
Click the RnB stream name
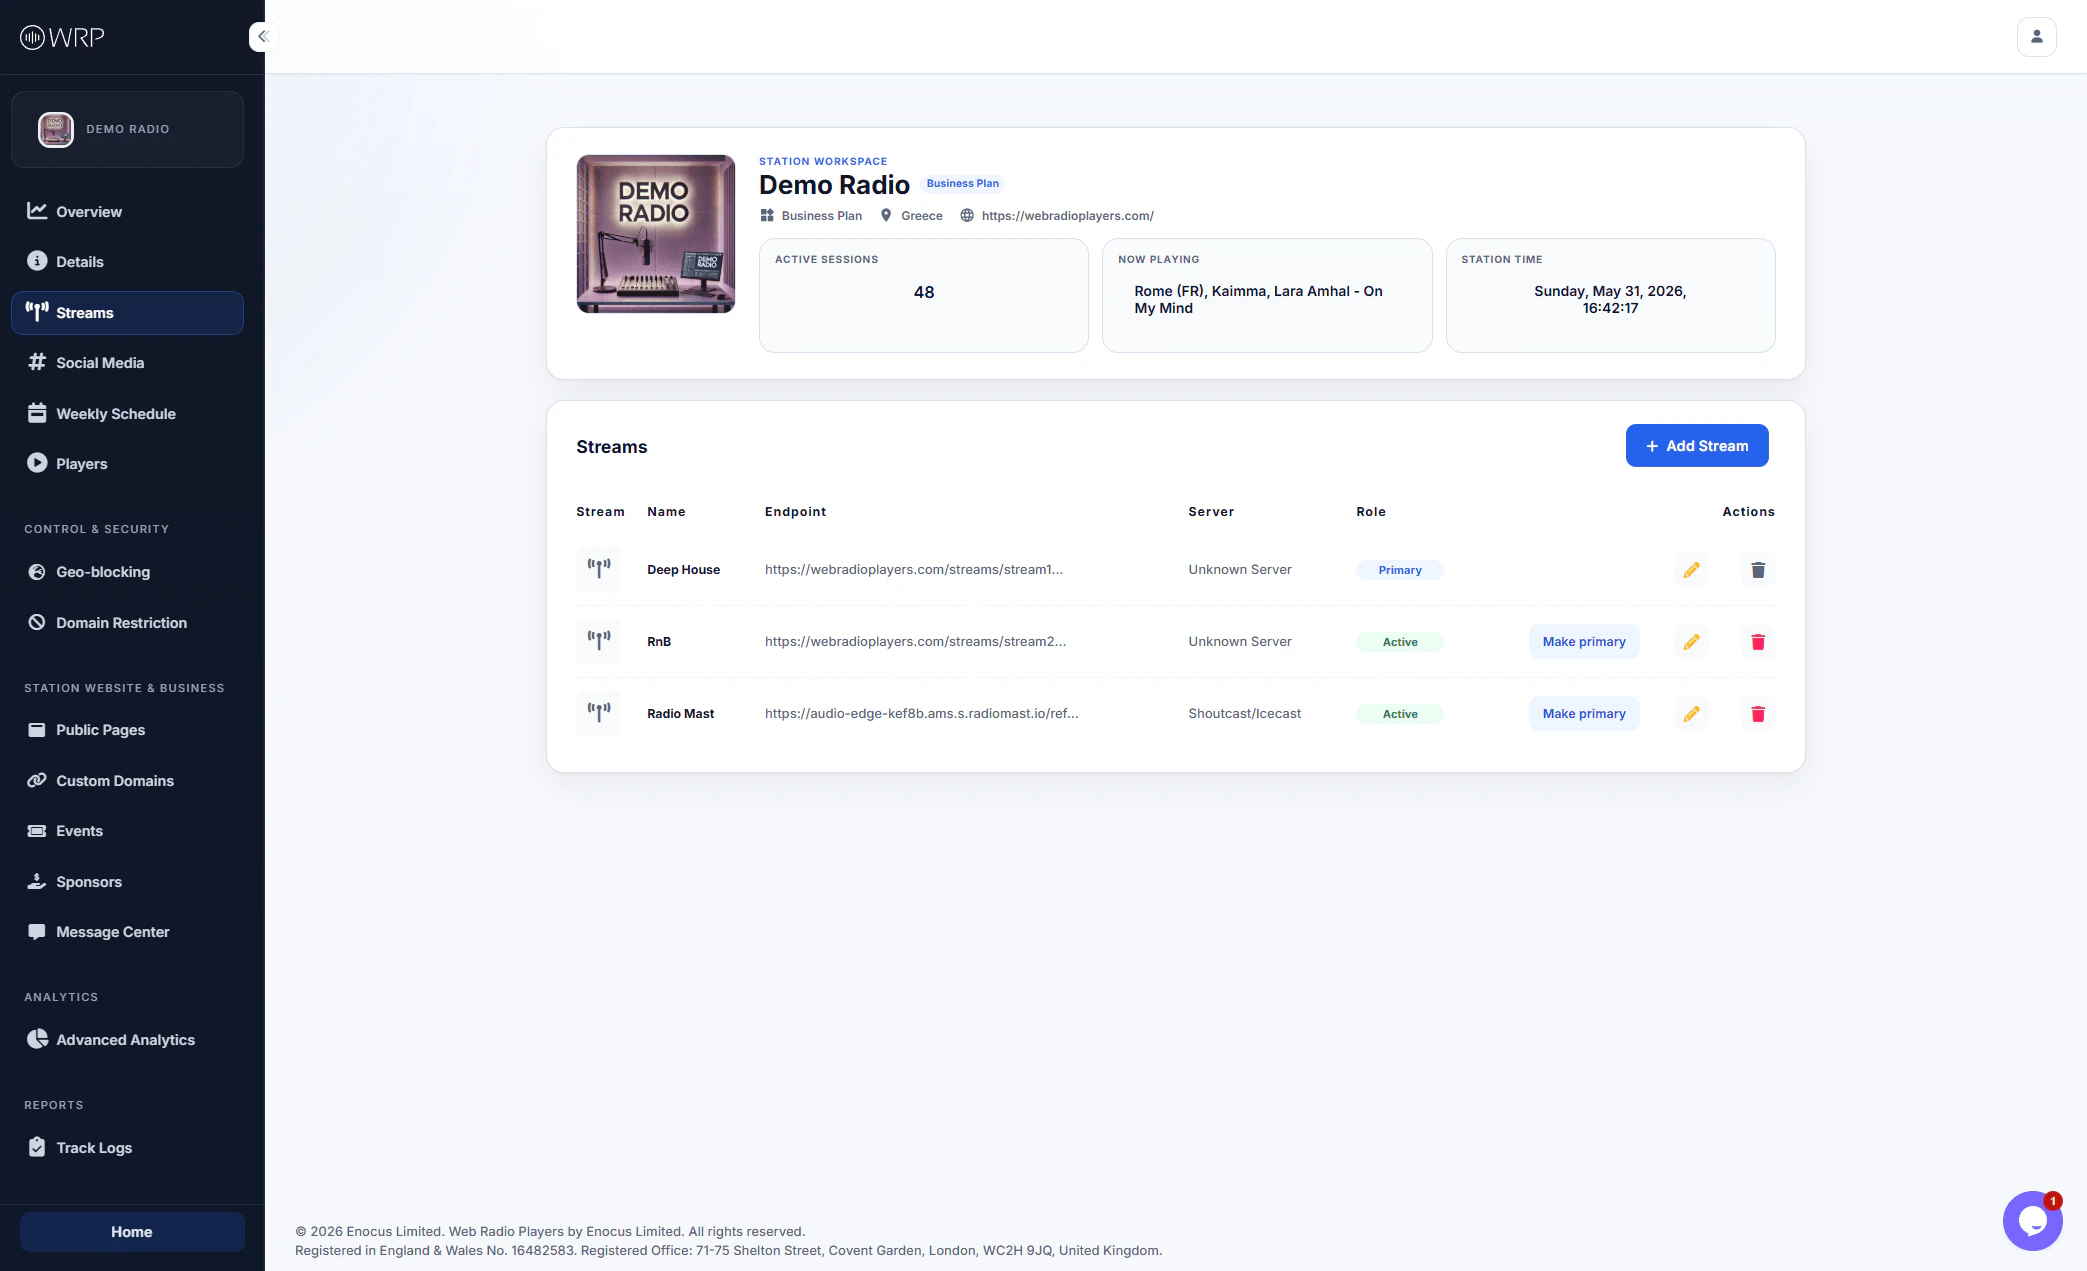[x=659, y=642]
